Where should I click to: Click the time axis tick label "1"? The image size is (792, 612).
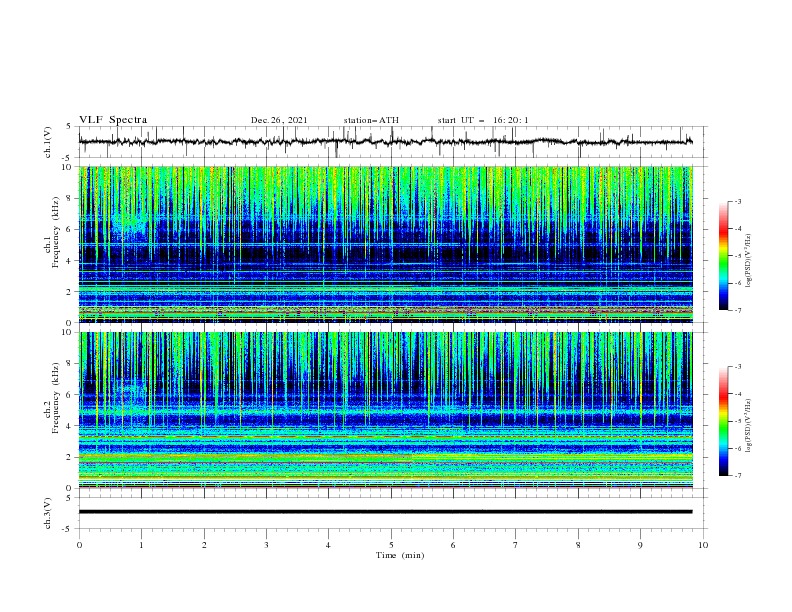tap(142, 545)
